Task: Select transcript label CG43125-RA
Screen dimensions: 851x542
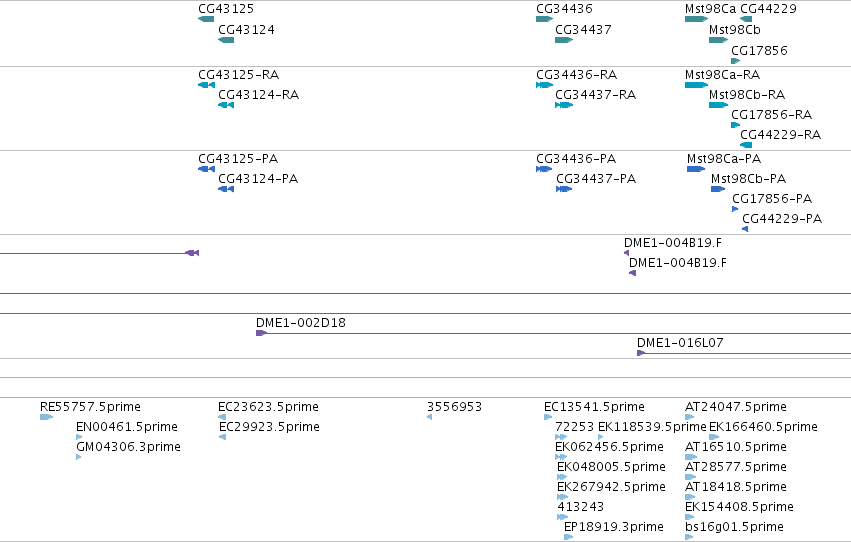Action: pos(239,75)
